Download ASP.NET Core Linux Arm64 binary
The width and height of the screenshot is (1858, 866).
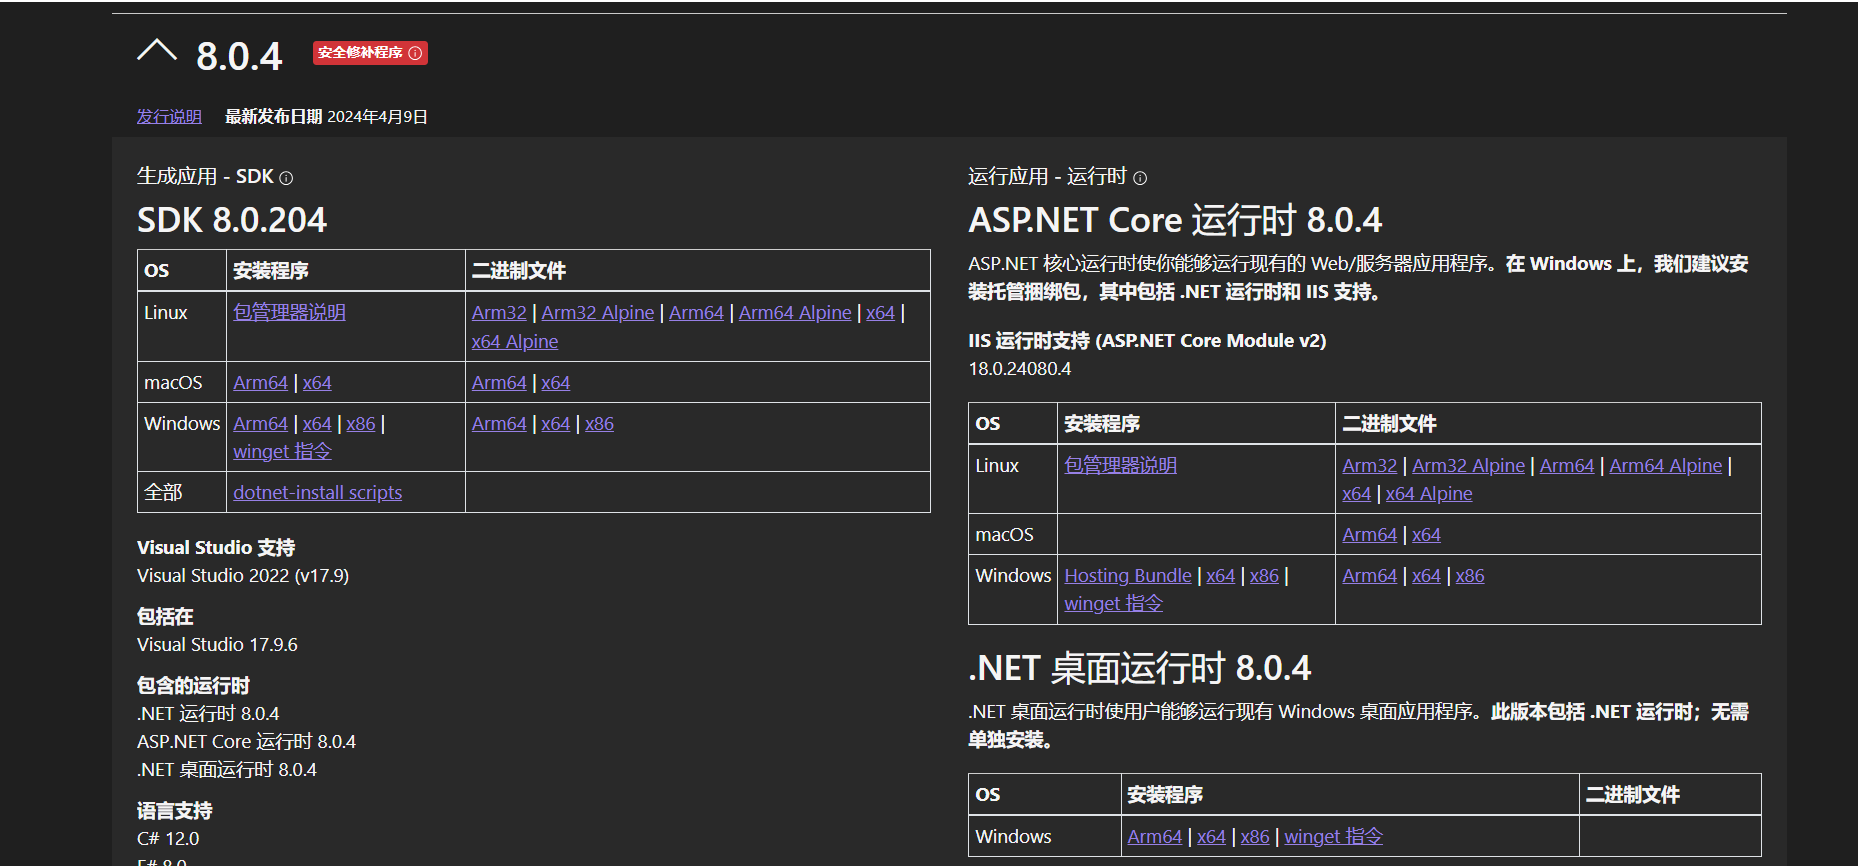[x=1567, y=465]
